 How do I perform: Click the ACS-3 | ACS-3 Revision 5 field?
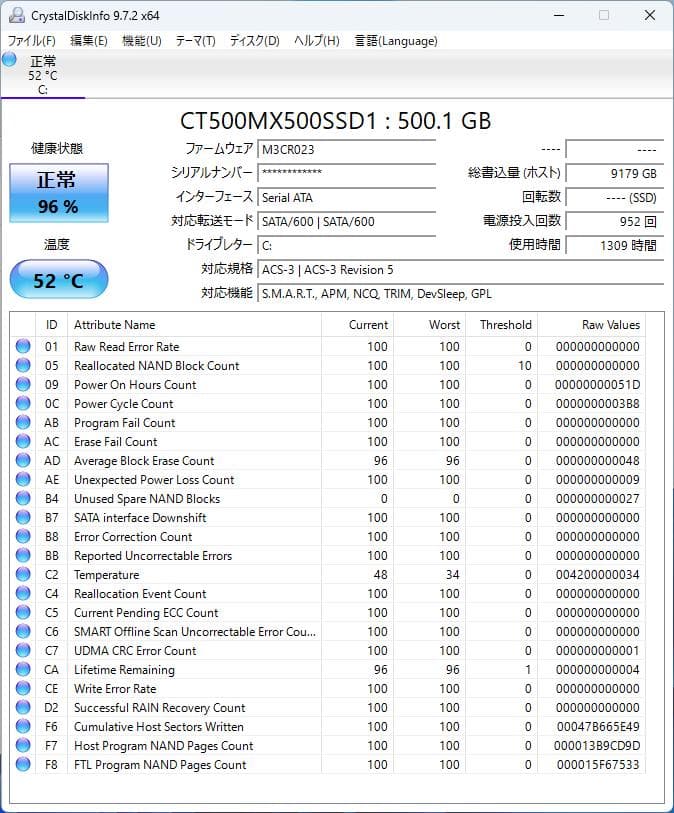(x=460, y=270)
